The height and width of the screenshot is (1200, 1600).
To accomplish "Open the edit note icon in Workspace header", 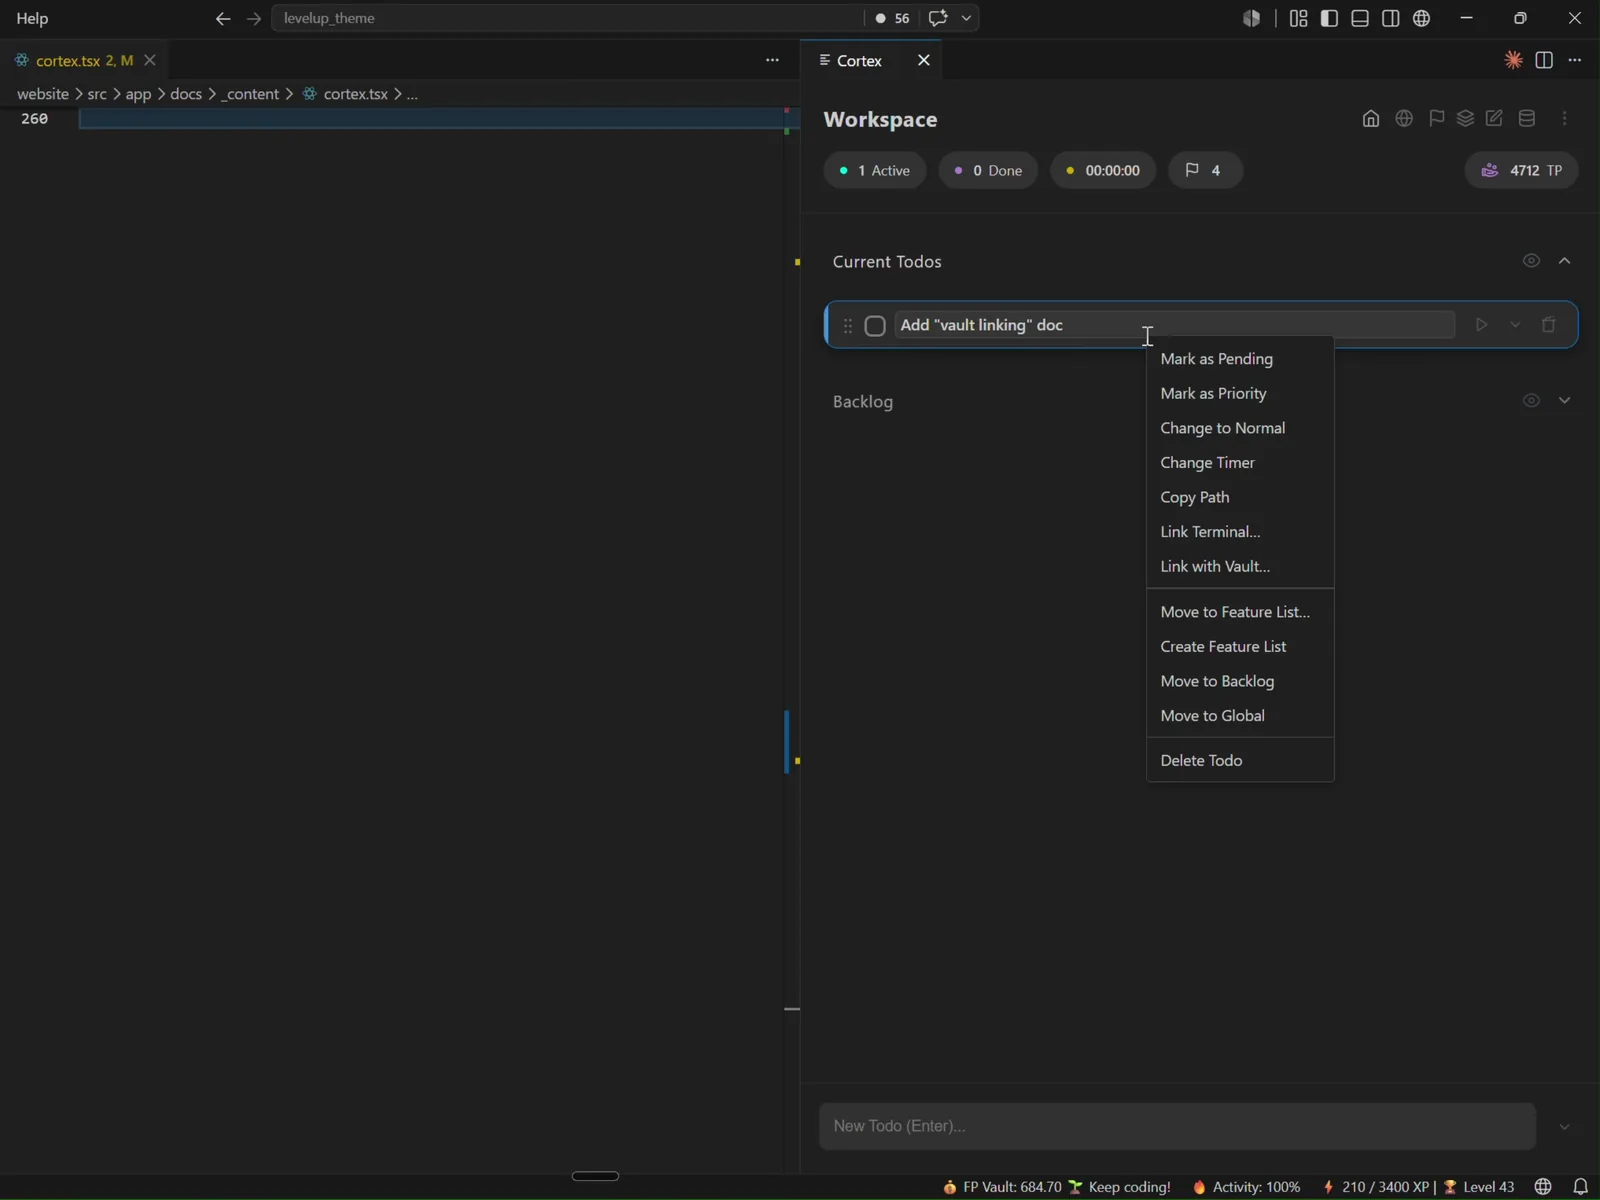I will pyautogui.click(x=1494, y=119).
